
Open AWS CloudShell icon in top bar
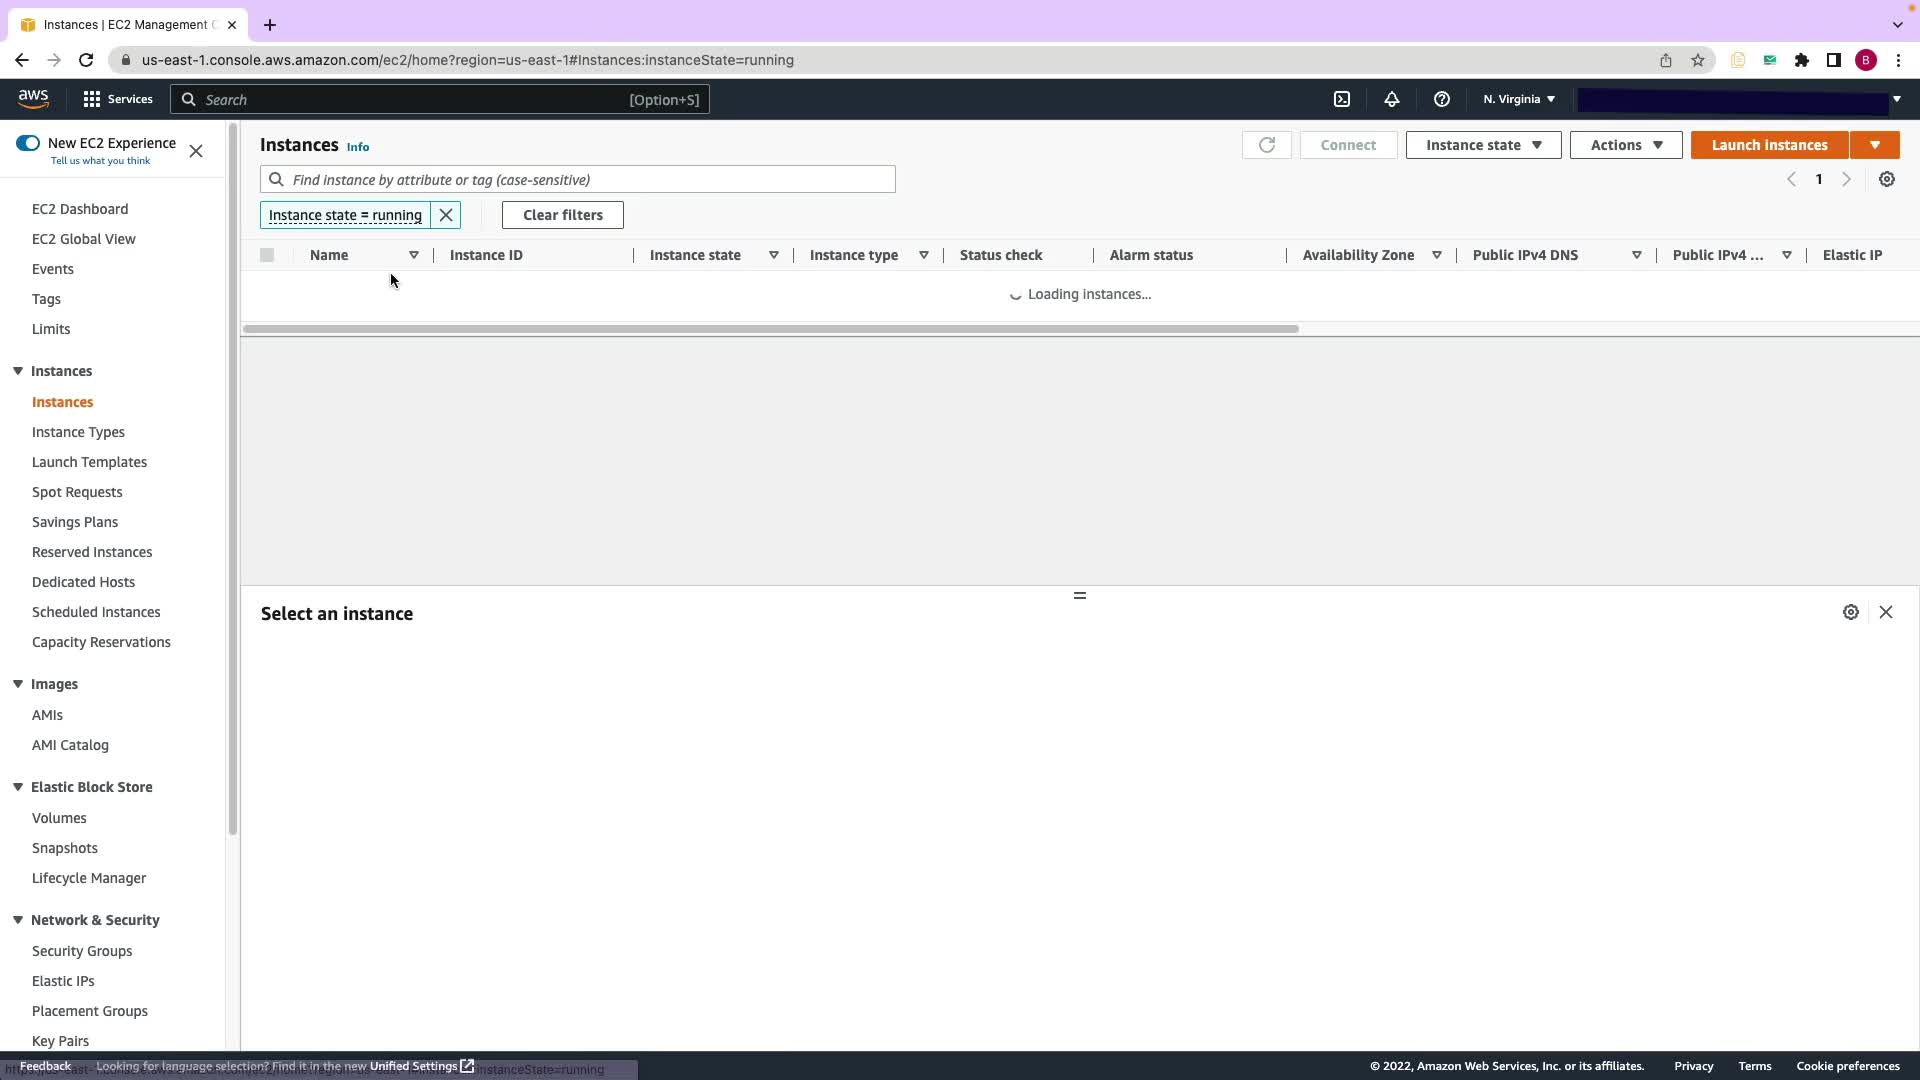pos(1342,99)
